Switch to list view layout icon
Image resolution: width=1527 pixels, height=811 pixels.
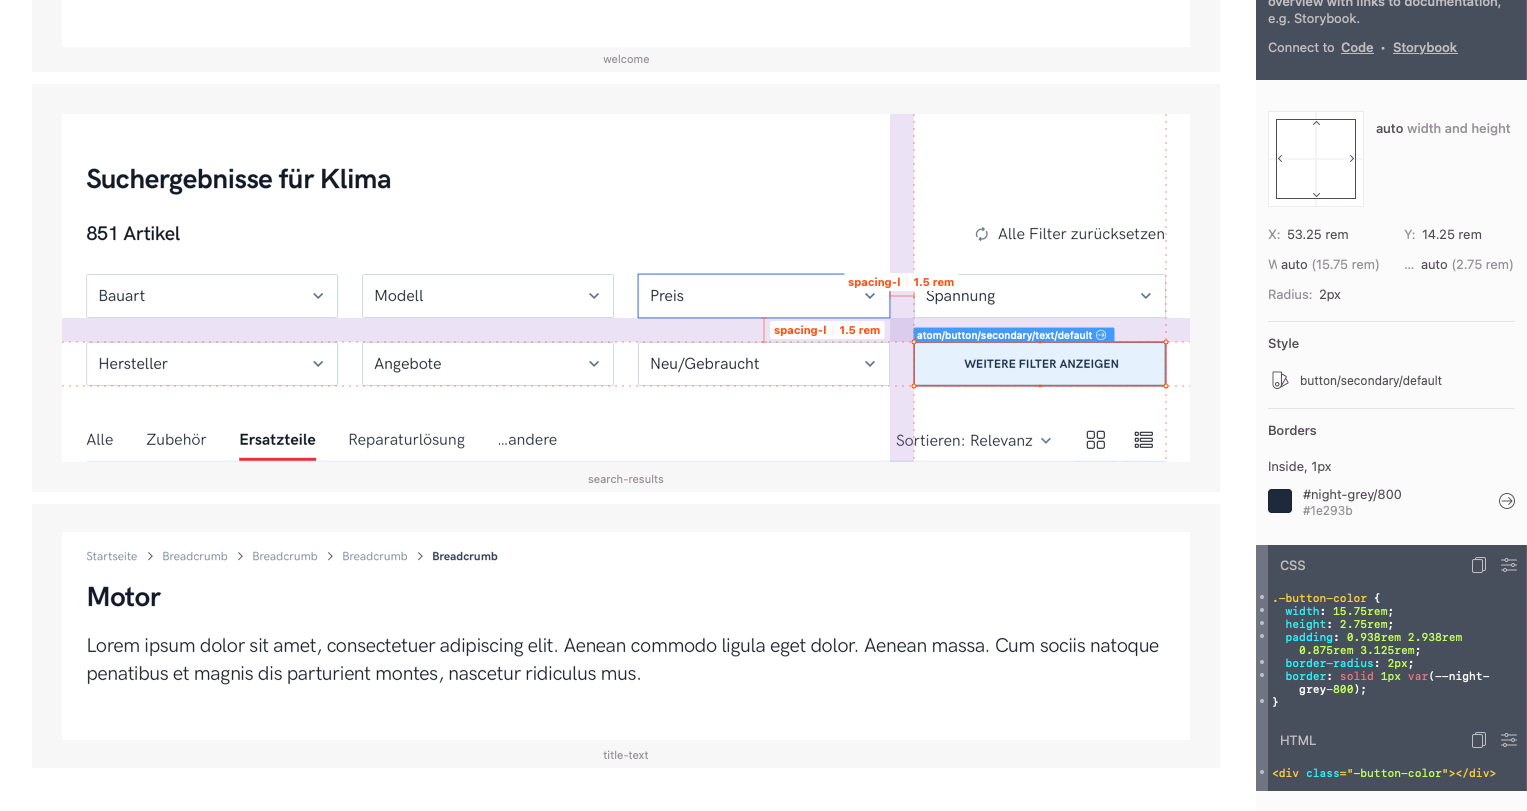[1144, 440]
